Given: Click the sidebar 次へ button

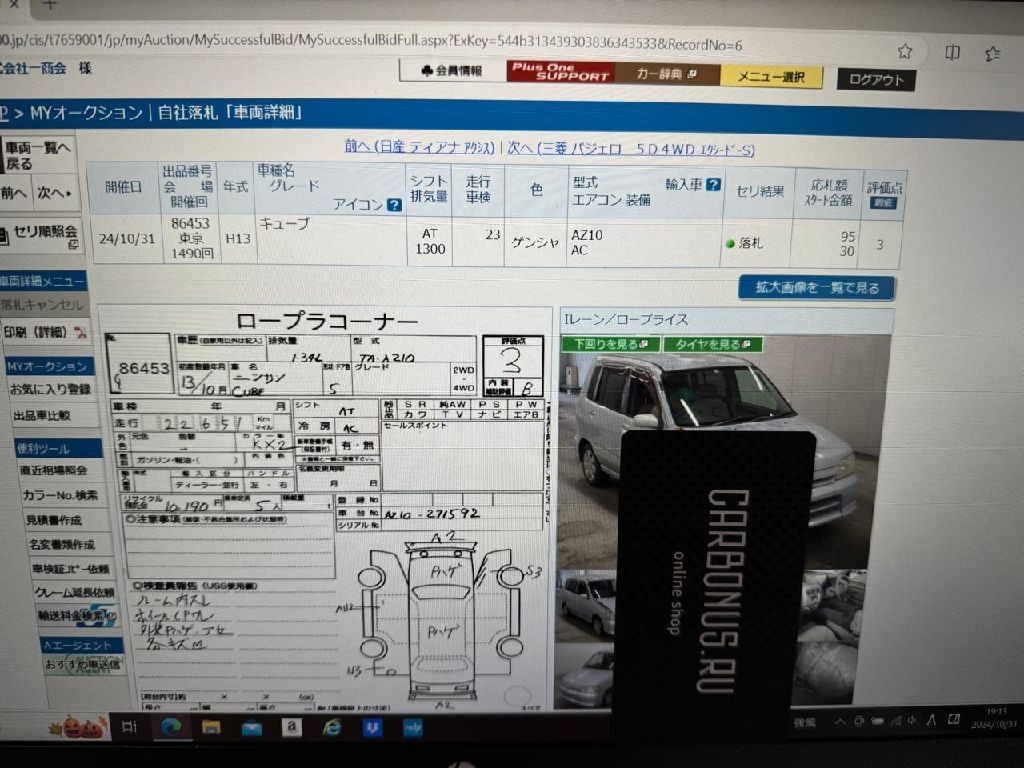Looking at the screenshot, I should tap(55, 193).
